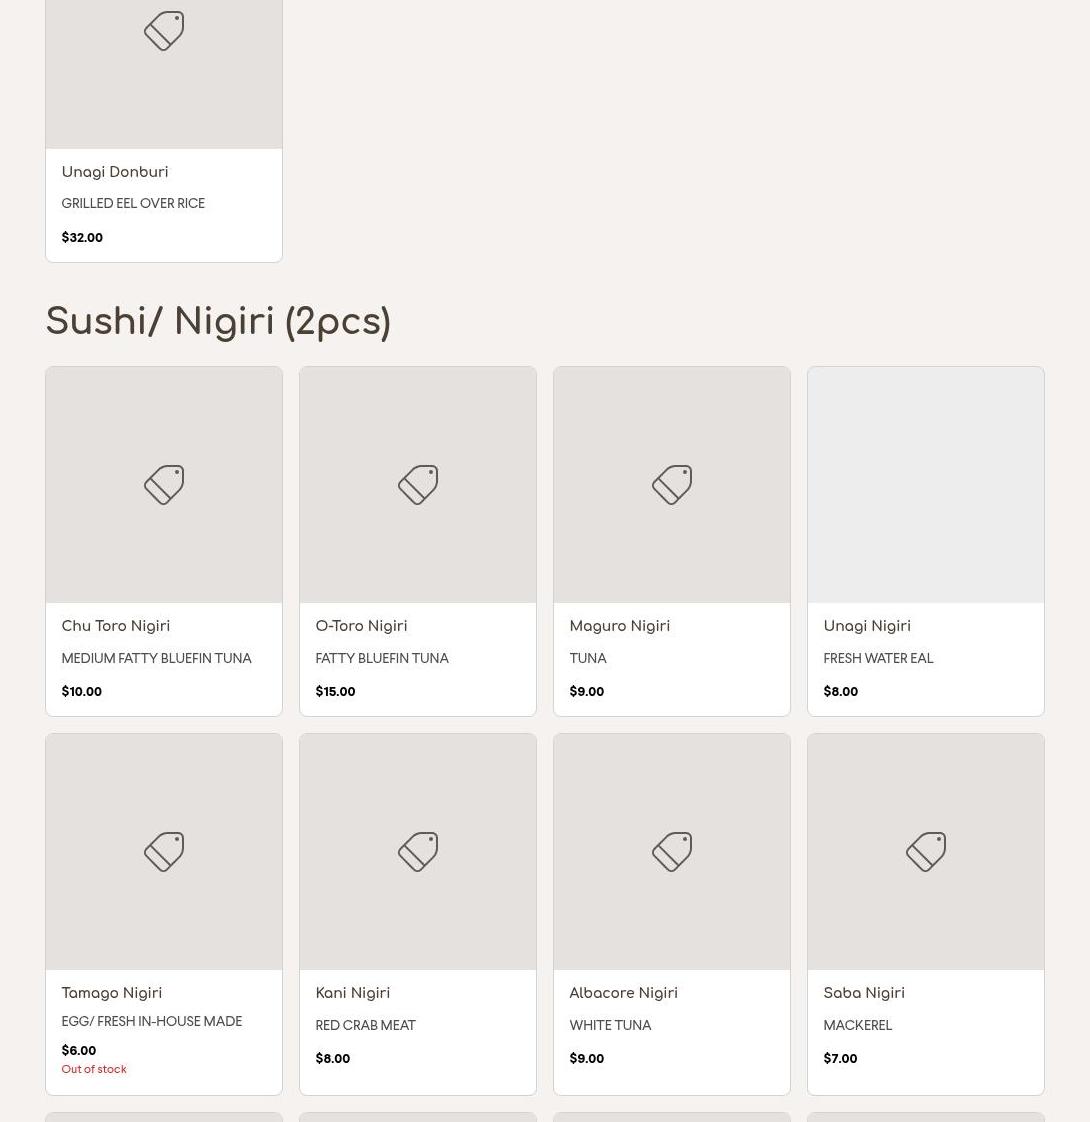Click the O-Toro Nigiri tag icon

(418, 485)
